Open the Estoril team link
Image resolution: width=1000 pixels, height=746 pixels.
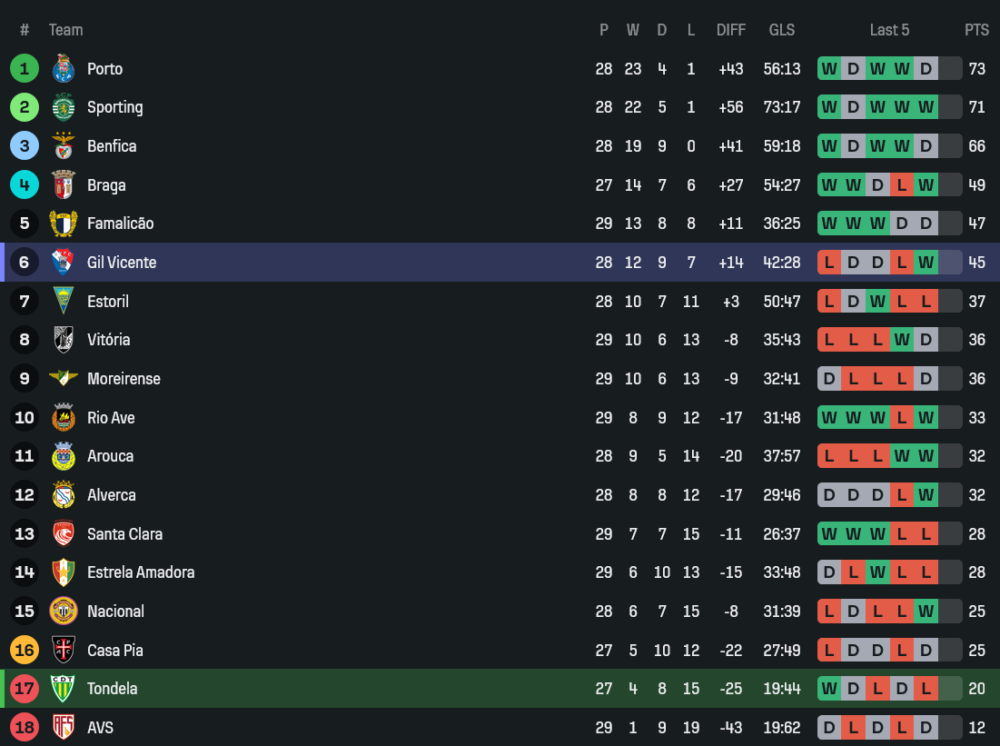coord(107,301)
